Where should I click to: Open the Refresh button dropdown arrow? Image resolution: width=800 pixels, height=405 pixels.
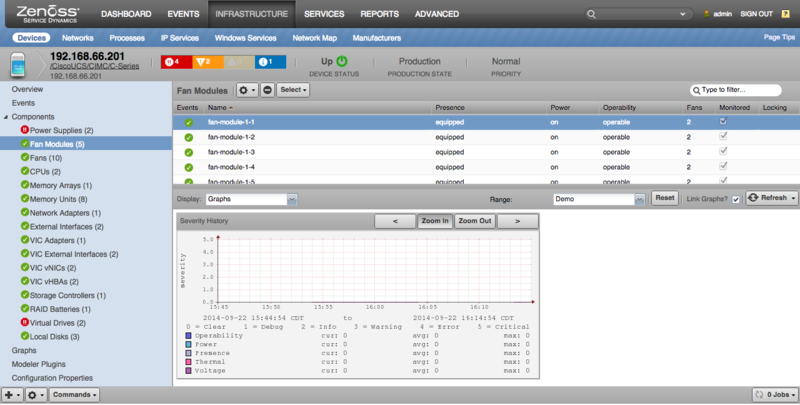pyautogui.click(x=793, y=198)
